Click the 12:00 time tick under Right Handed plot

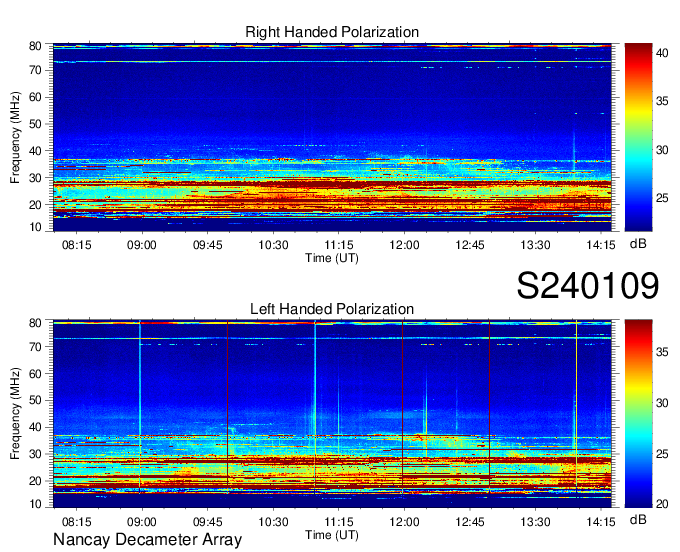[x=404, y=245]
